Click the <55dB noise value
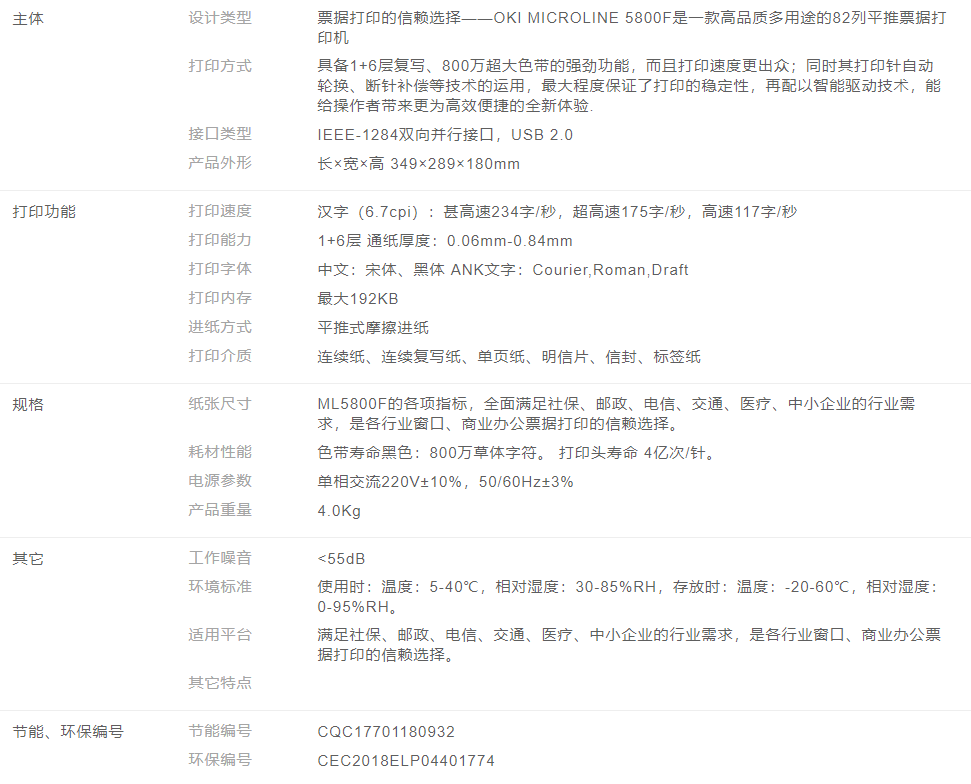Screen dimensions: 971x784 tap(341, 559)
